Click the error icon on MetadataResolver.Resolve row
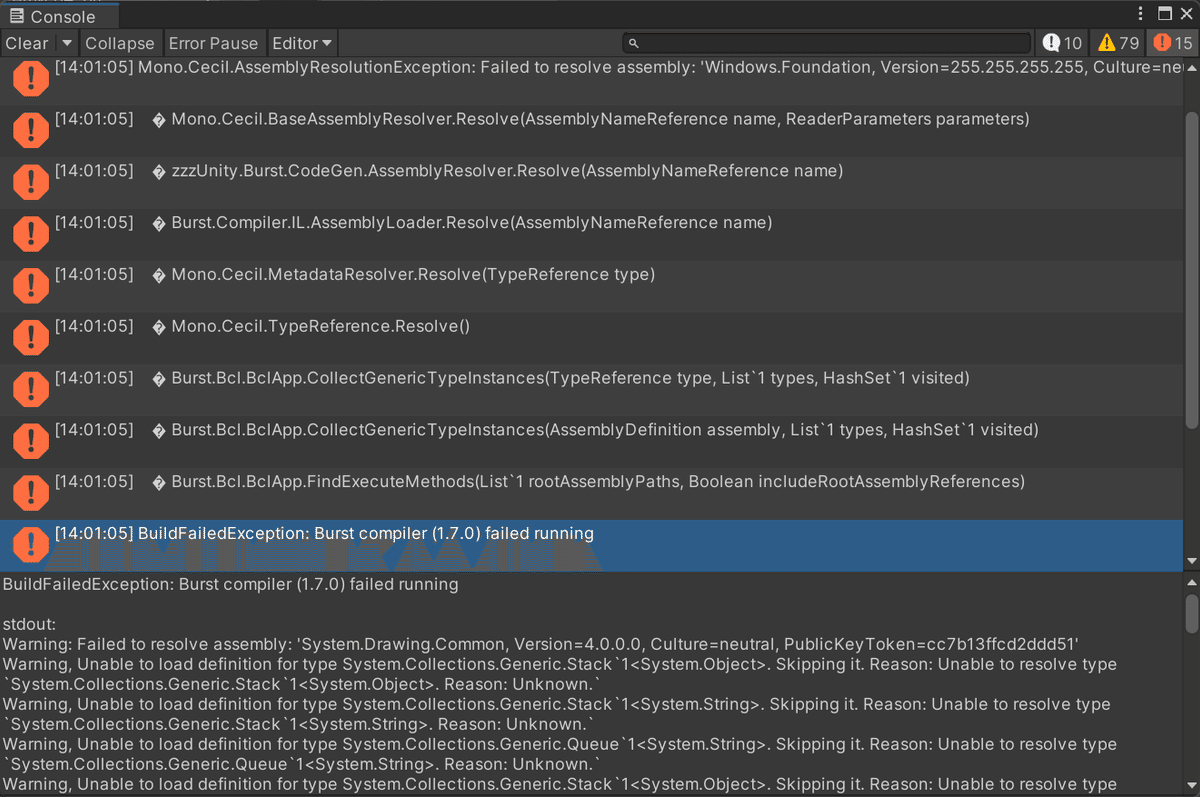This screenshot has height=797, width=1200. [31, 284]
